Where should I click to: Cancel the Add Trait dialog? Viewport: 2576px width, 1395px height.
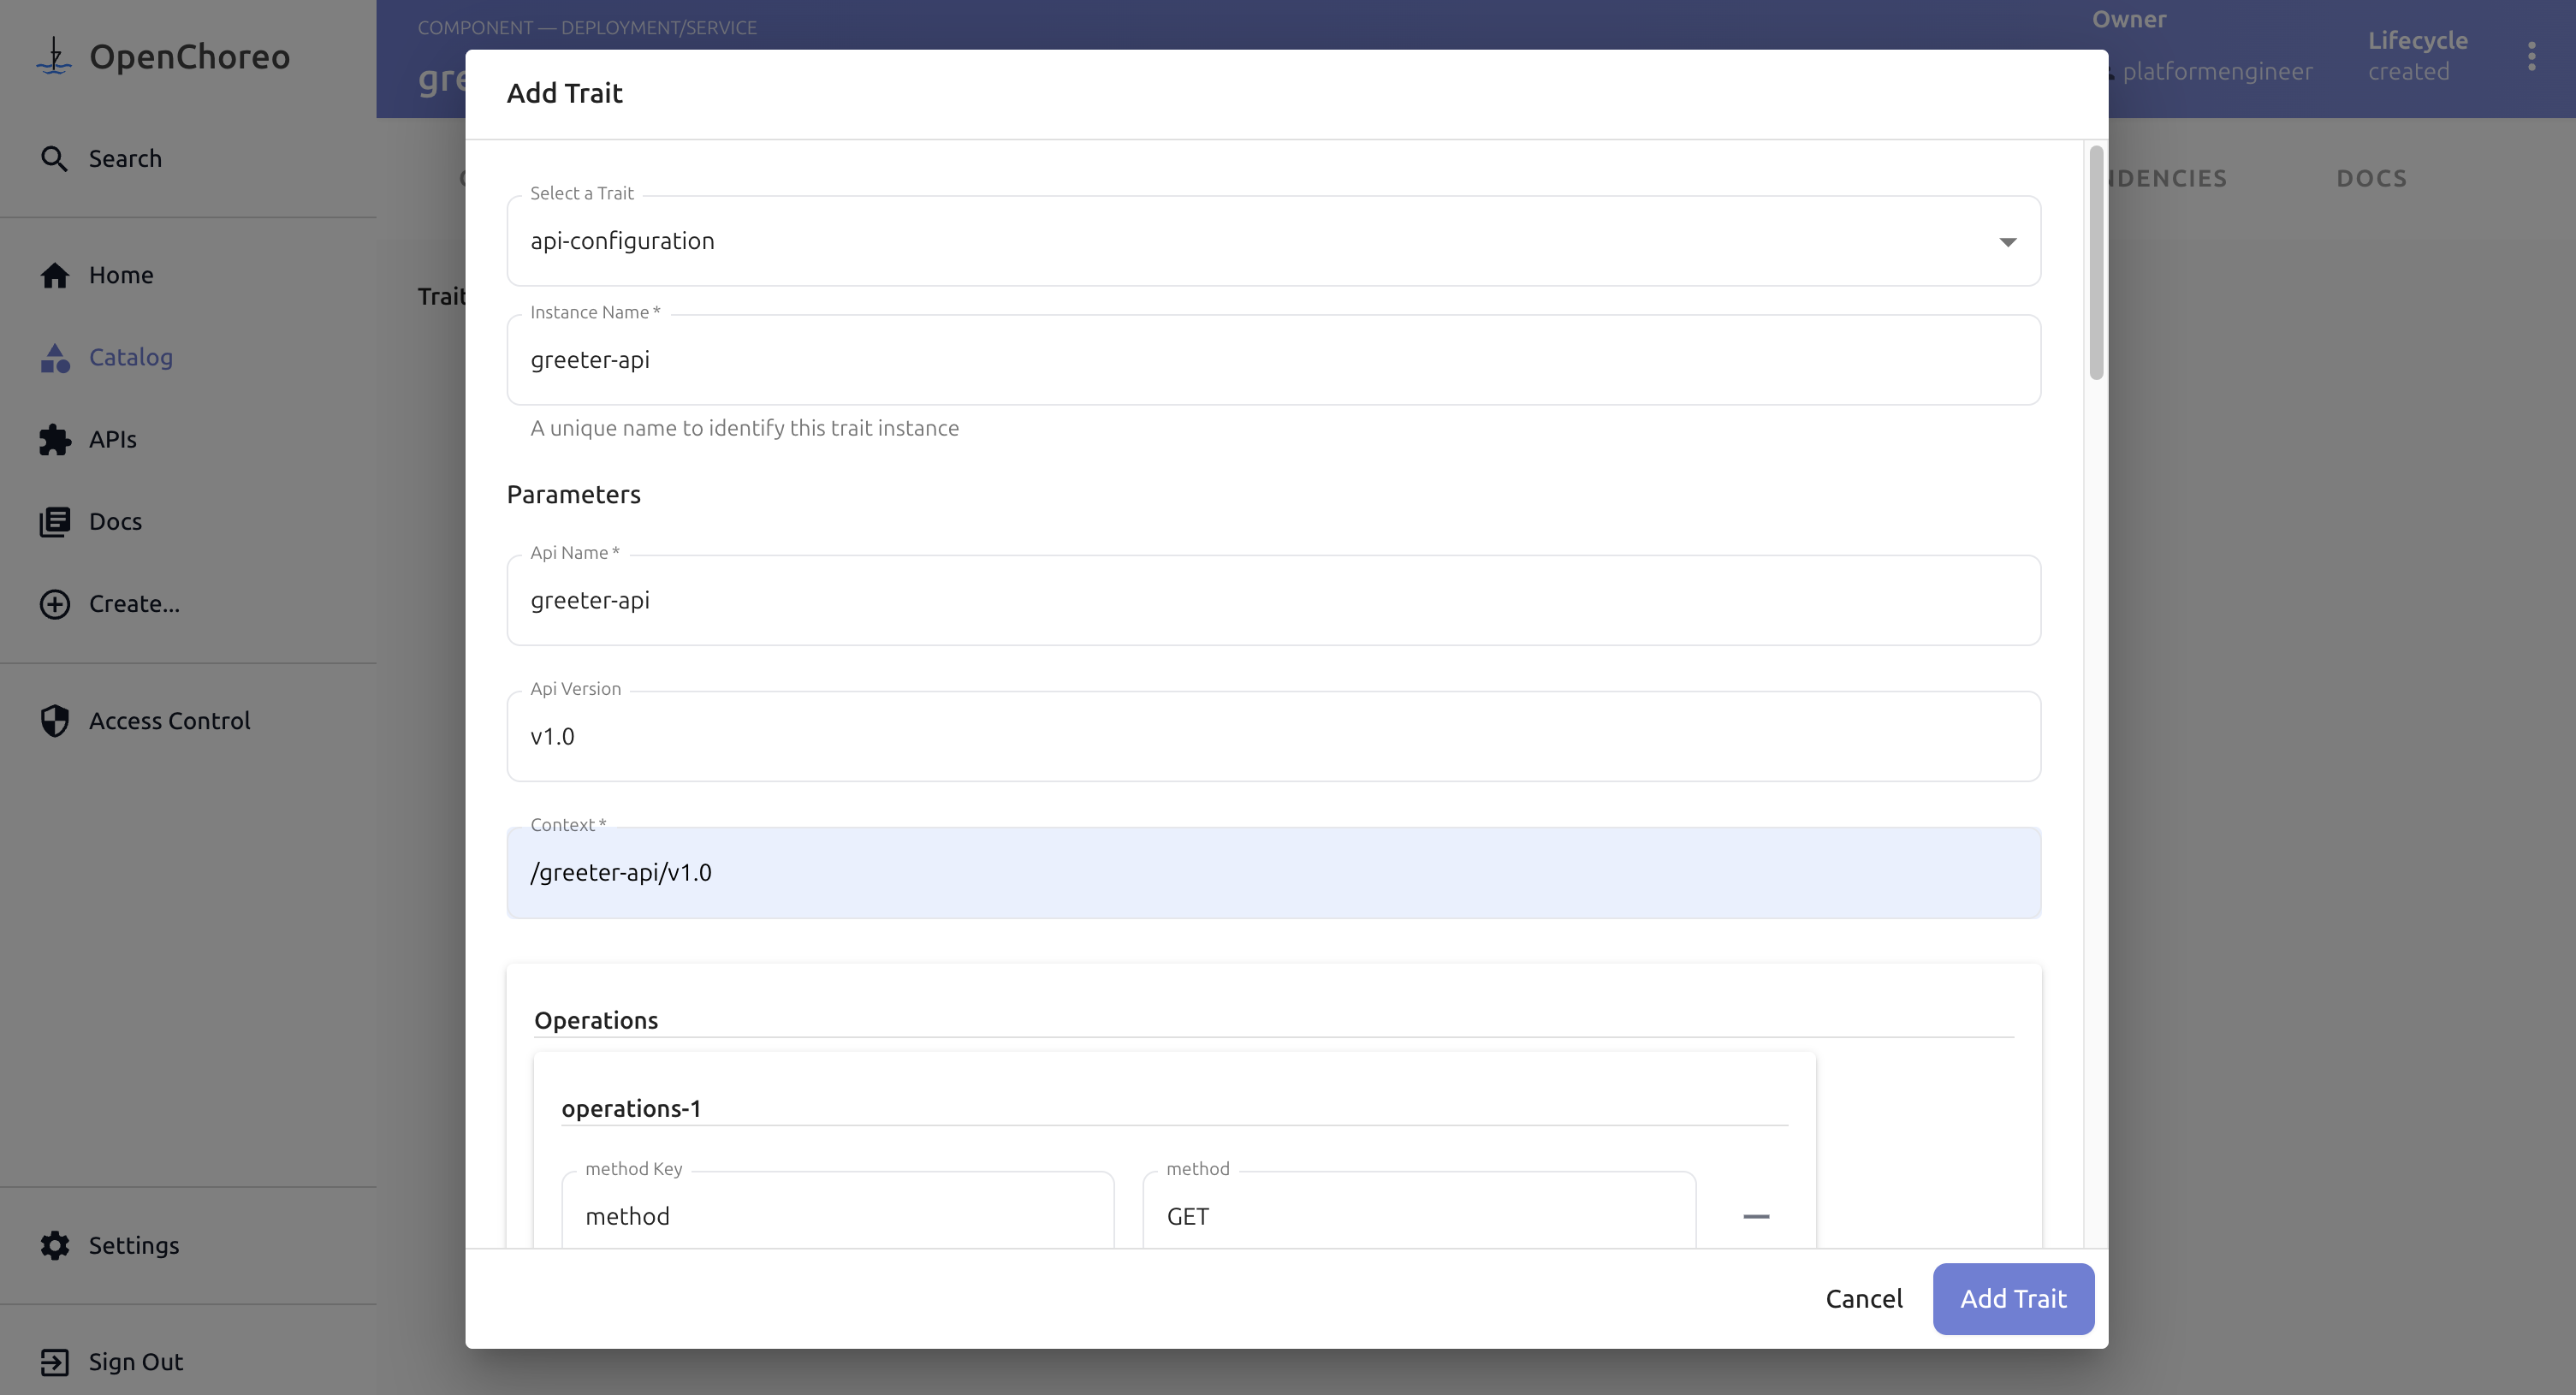(x=1863, y=1298)
